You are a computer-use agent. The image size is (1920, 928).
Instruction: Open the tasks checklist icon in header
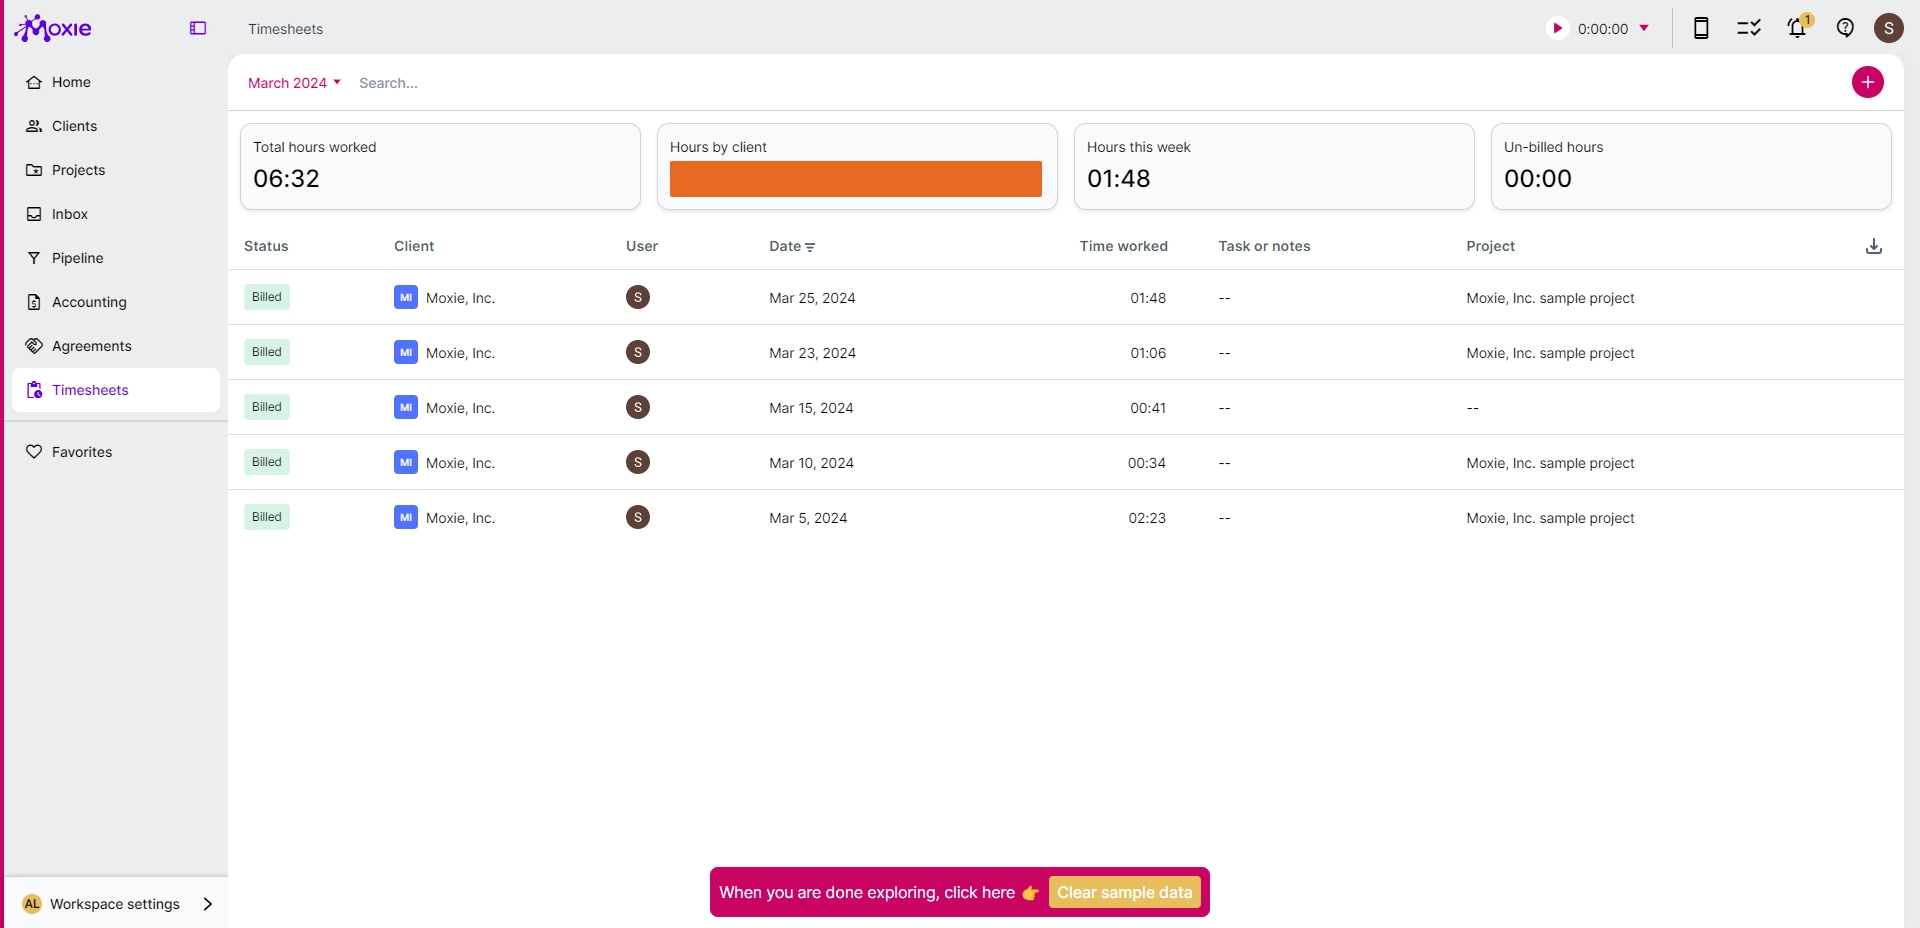(x=1748, y=28)
